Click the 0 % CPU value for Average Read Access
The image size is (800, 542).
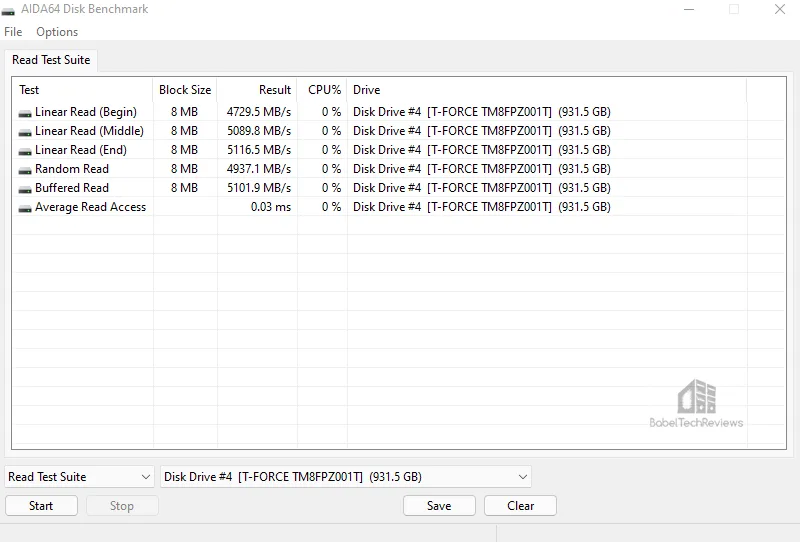331,207
